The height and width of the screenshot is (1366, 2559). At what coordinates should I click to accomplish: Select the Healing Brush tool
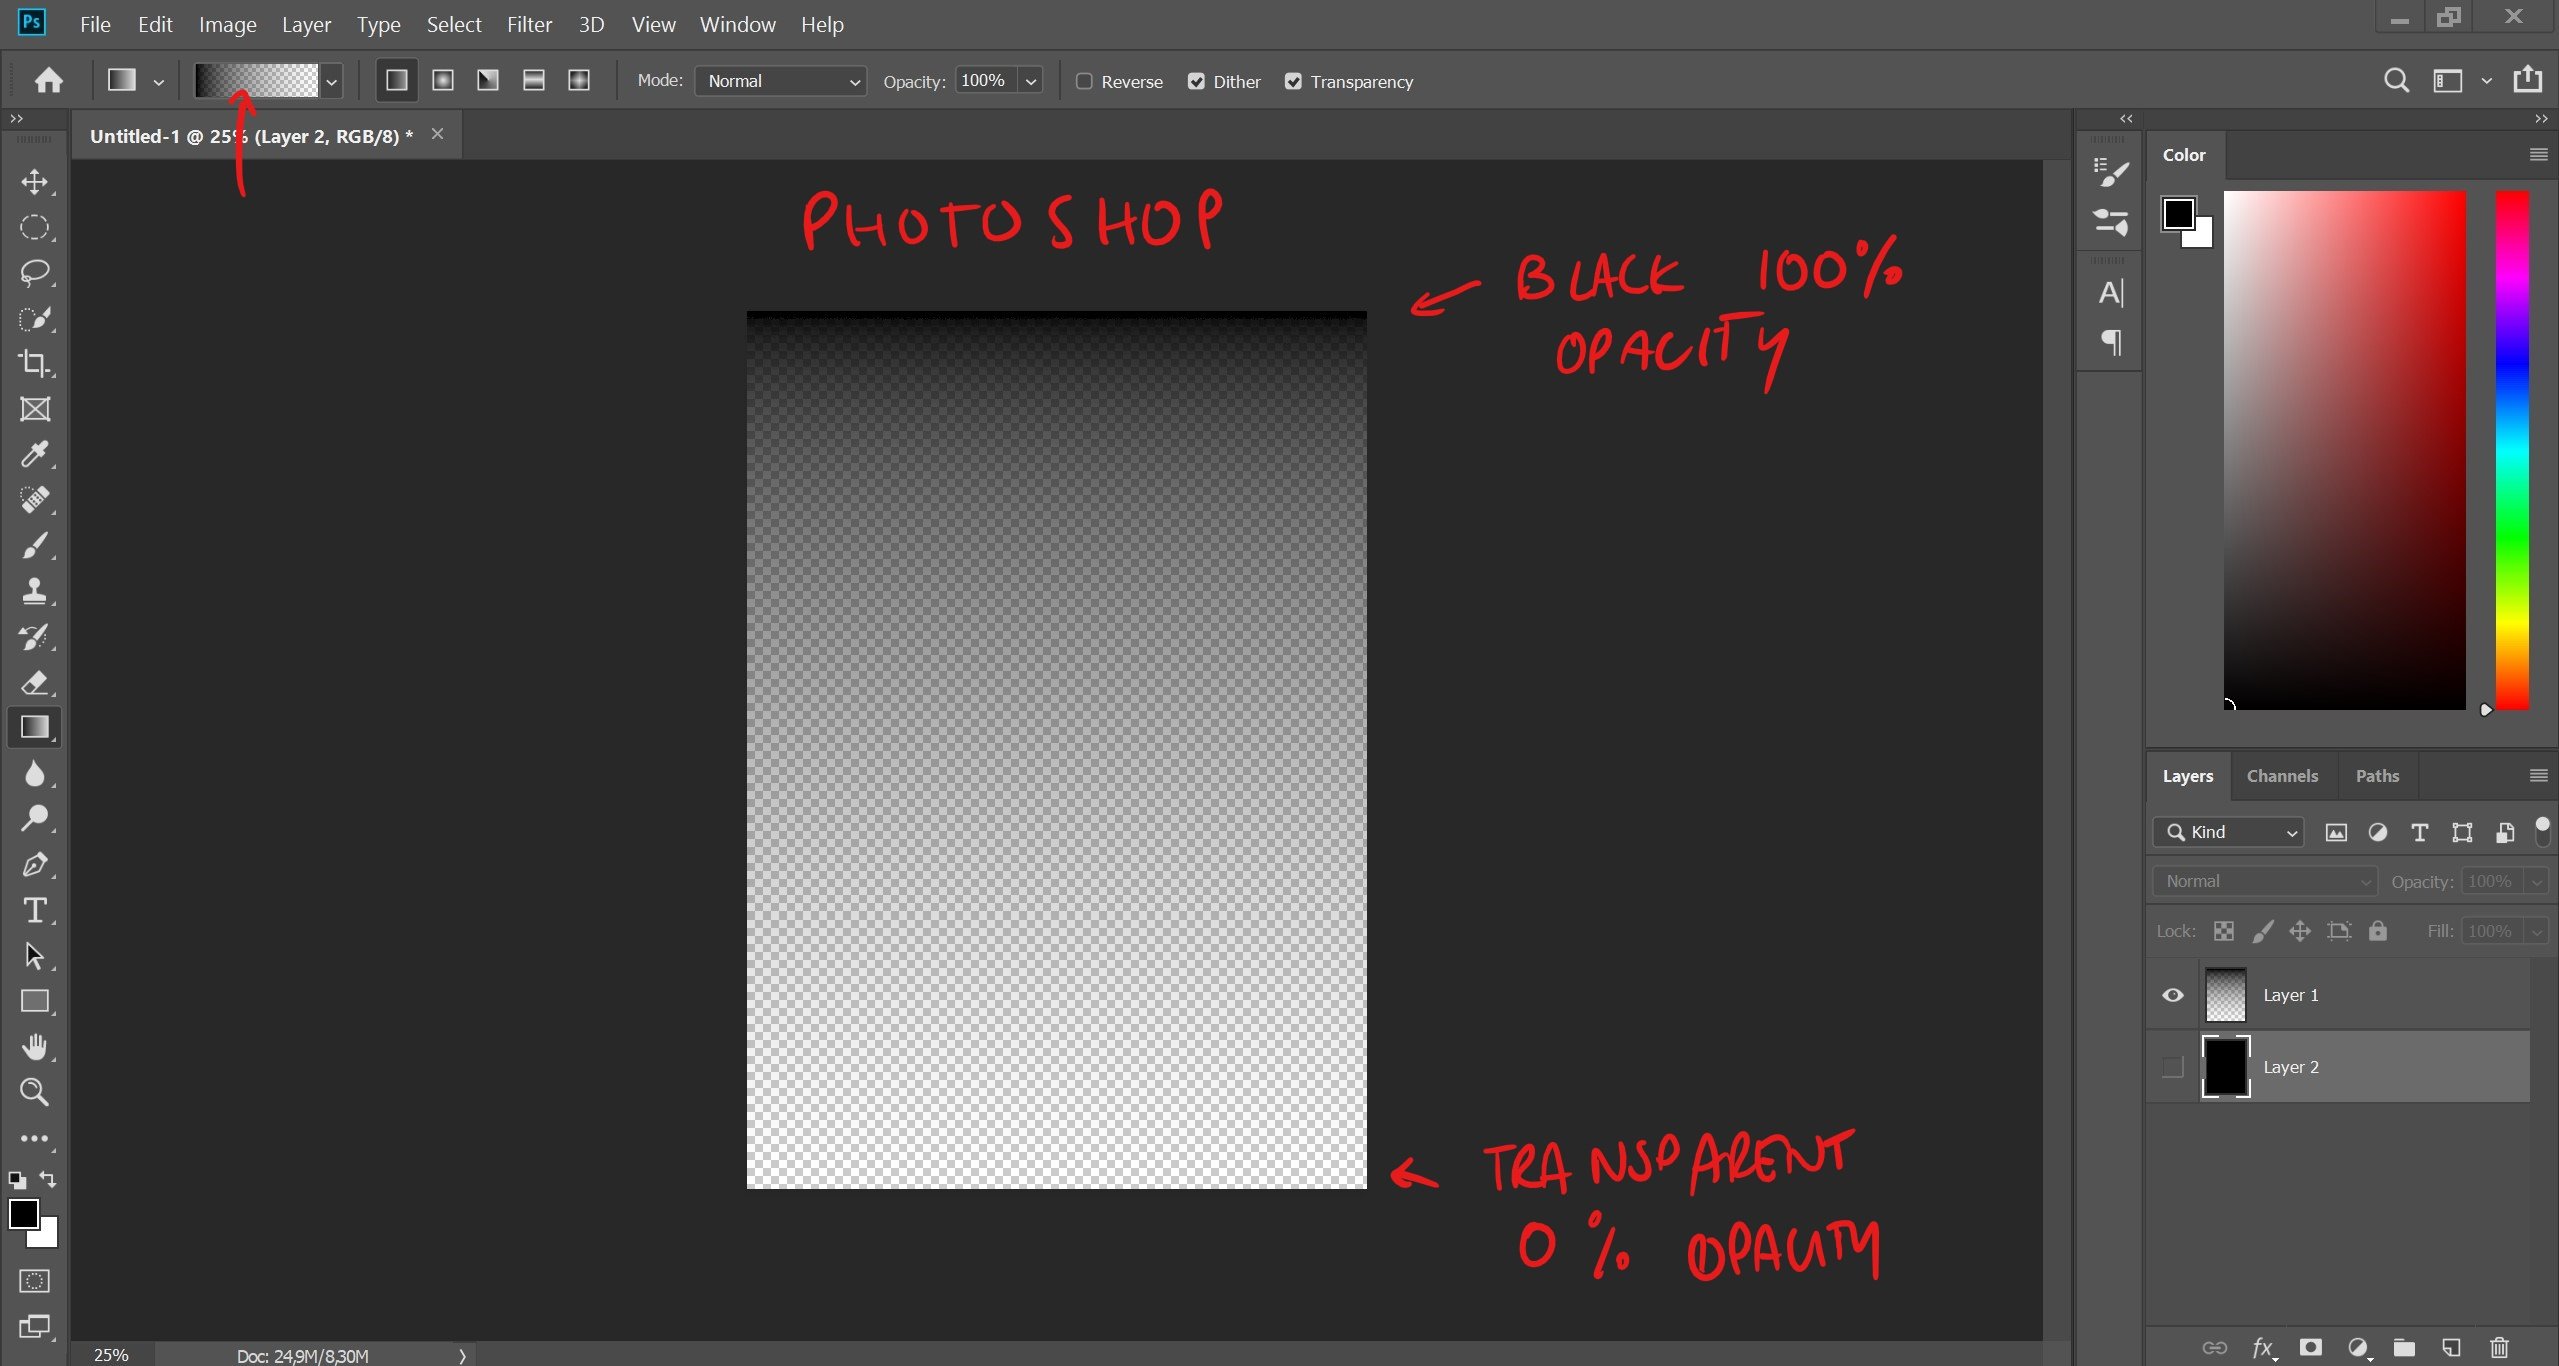coord(35,500)
